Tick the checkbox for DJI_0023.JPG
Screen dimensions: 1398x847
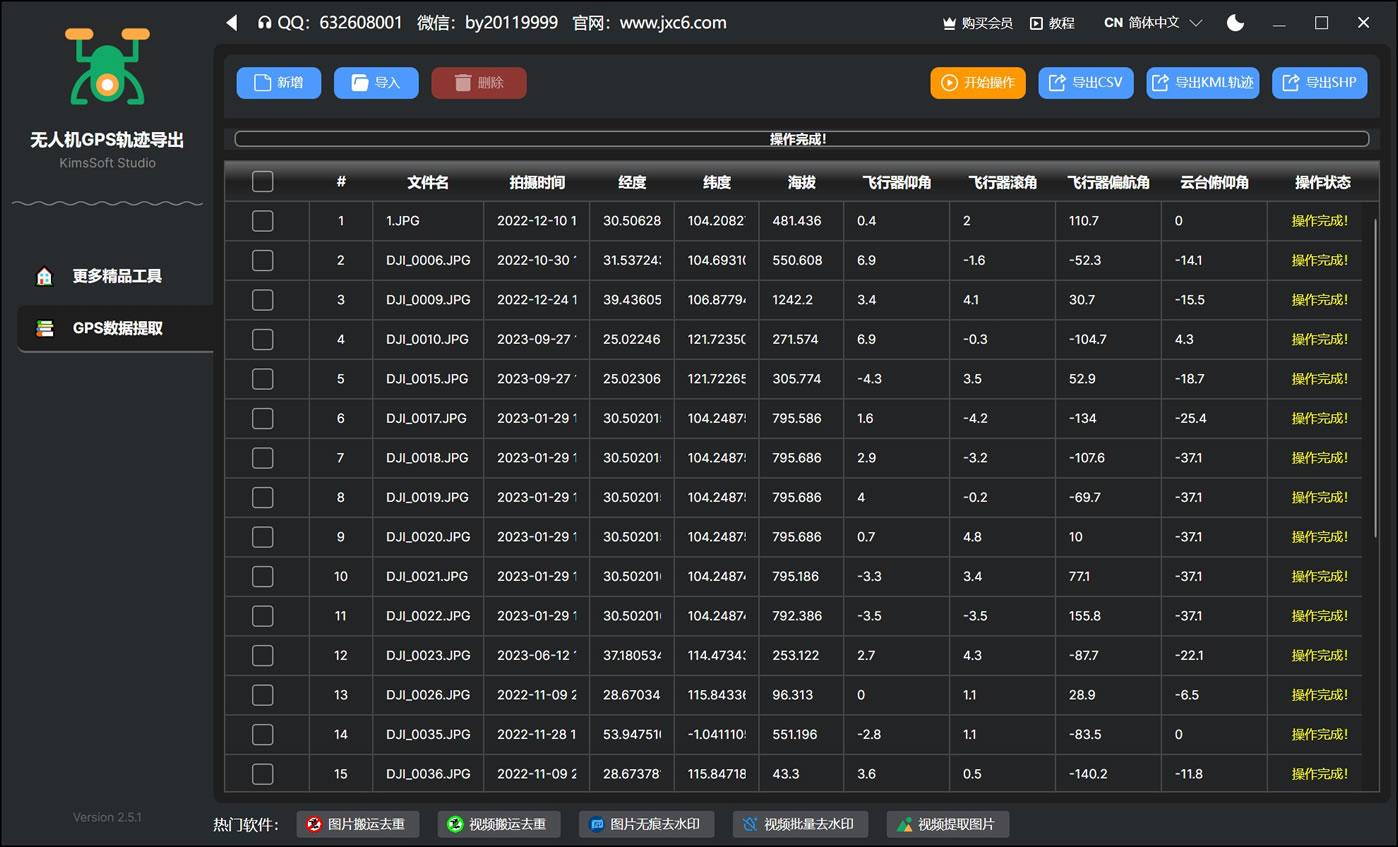[262, 655]
